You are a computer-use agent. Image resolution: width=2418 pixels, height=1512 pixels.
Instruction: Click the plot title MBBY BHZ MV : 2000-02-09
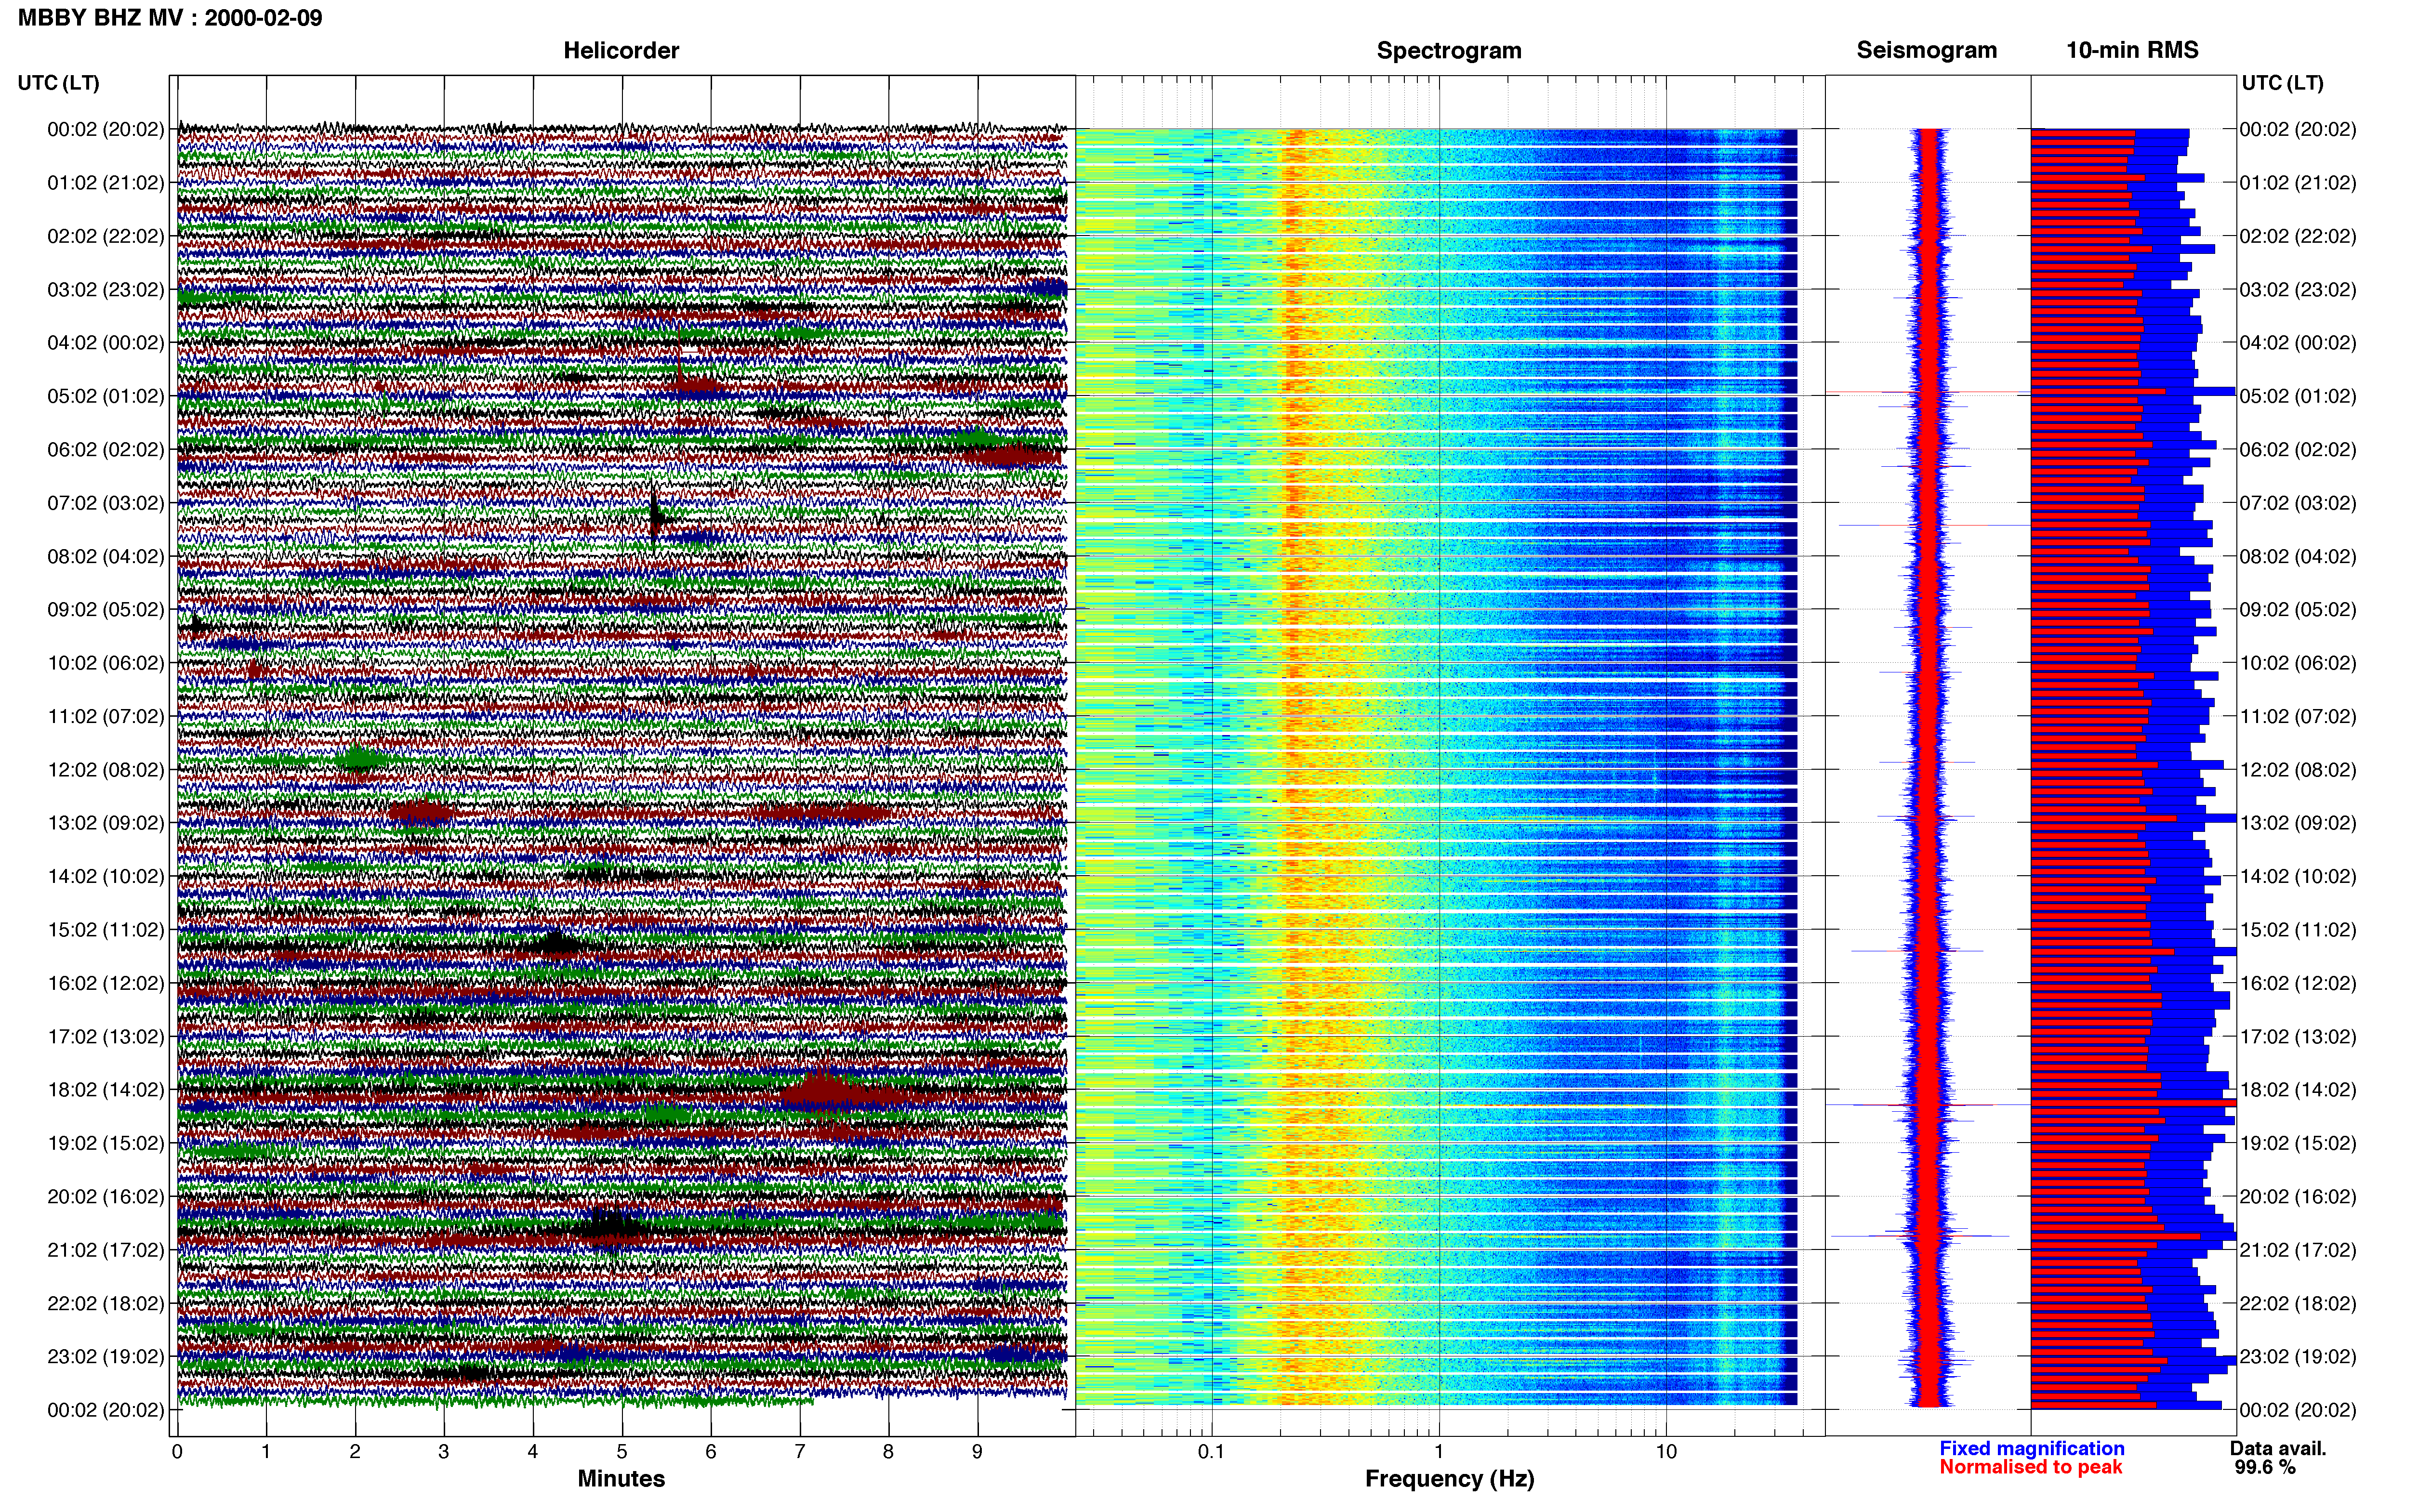coord(170,17)
